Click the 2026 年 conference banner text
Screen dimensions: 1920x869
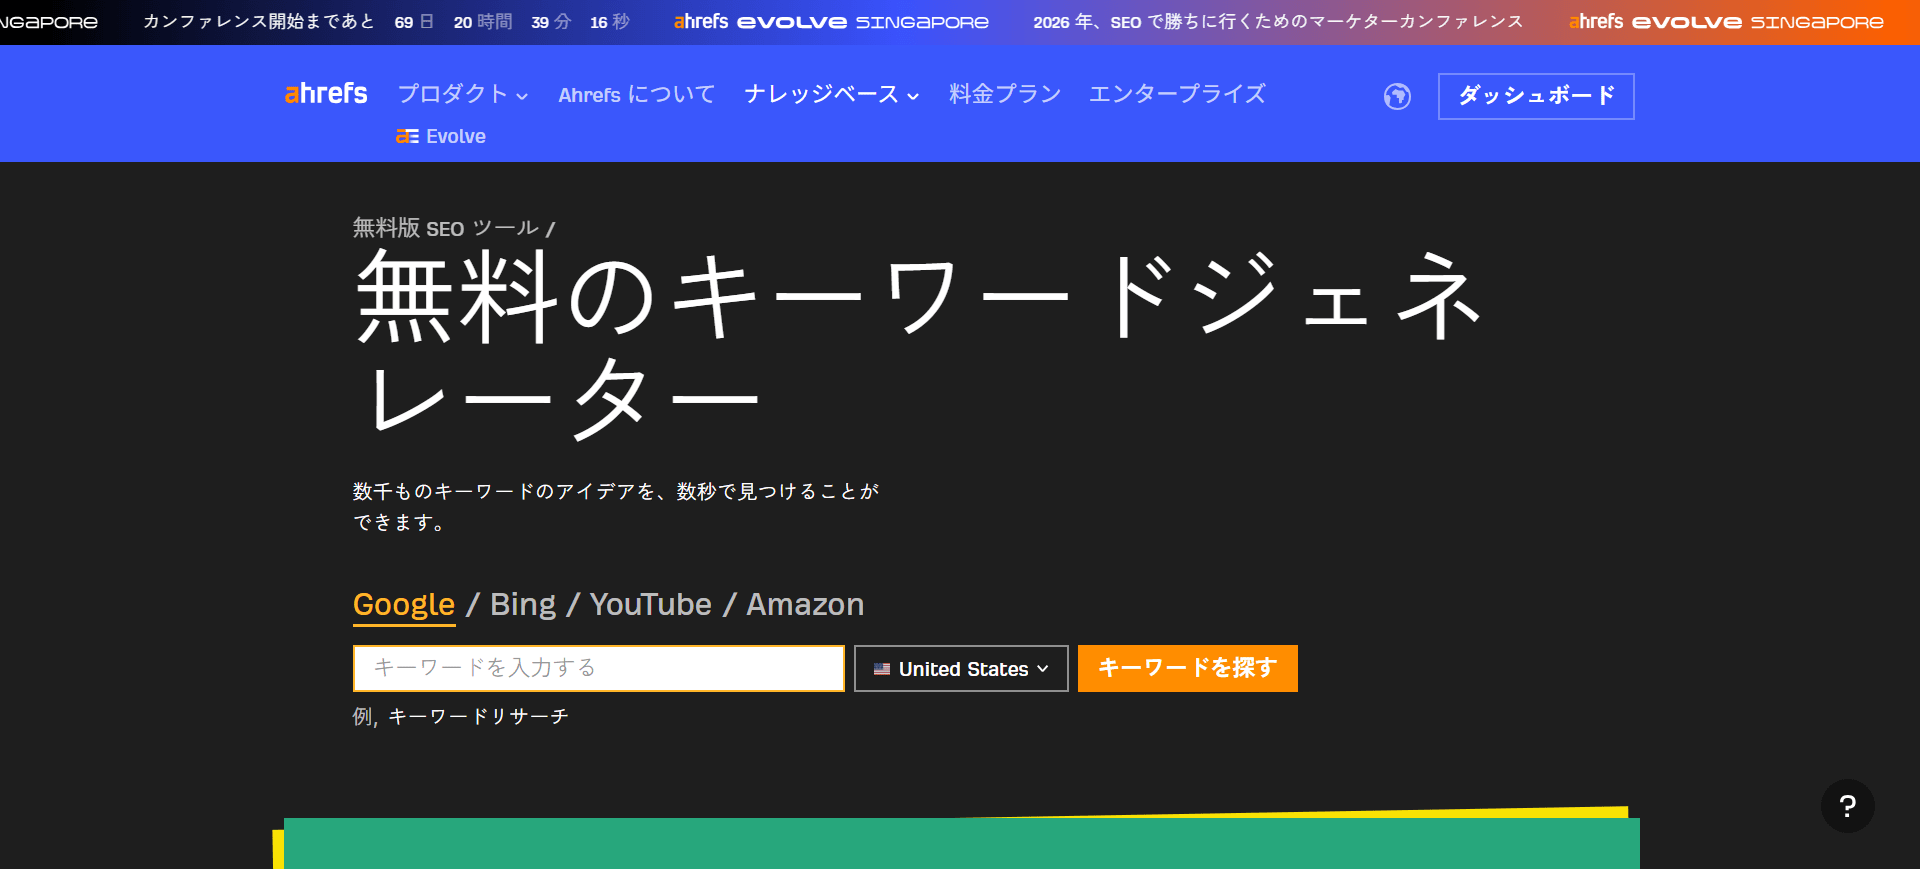[1278, 22]
